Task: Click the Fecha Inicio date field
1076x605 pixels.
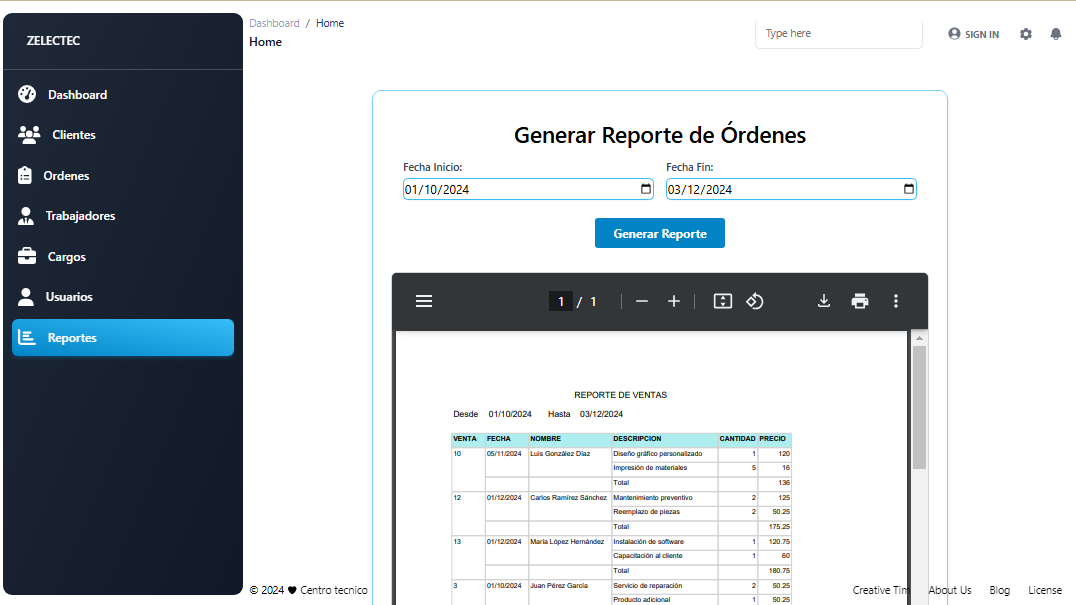Action: coord(528,189)
